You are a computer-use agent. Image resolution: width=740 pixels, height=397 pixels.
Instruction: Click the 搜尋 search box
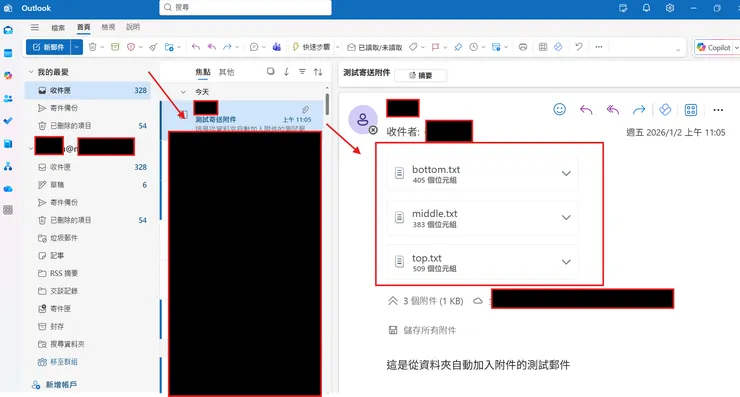coord(245,8)
